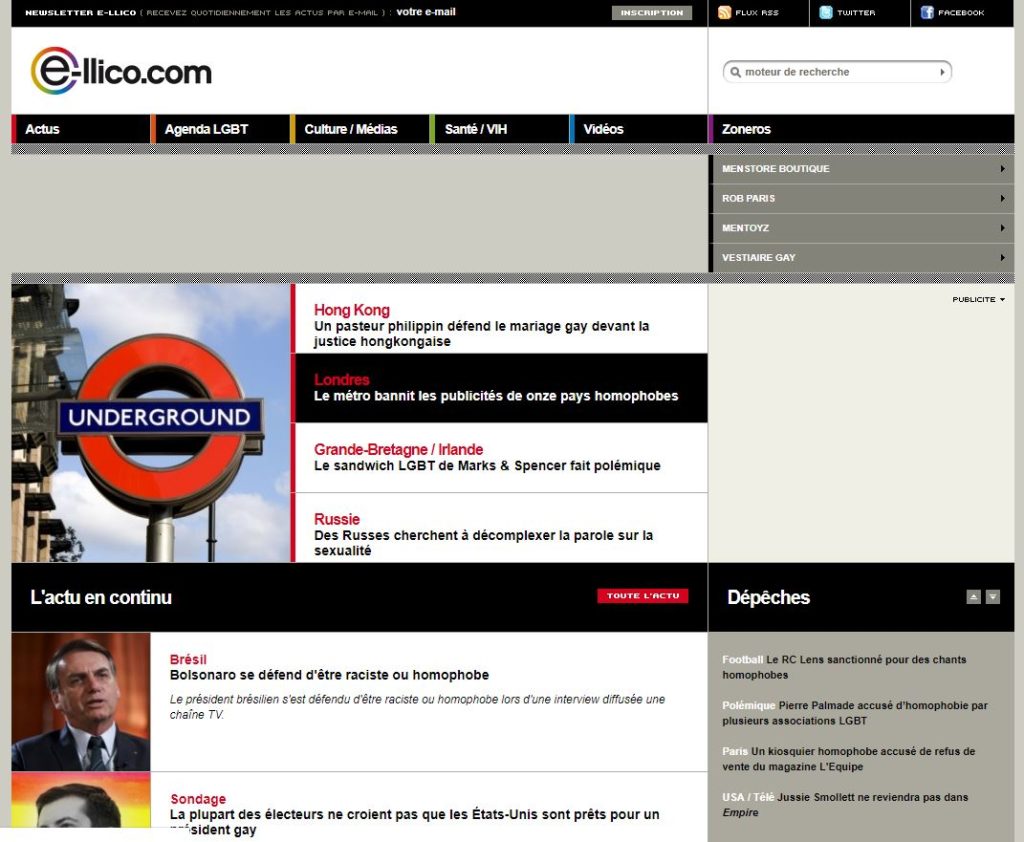Open the Sondage président gay article
The height and width of the screenshot is (842, 1024).
point(414,822)
